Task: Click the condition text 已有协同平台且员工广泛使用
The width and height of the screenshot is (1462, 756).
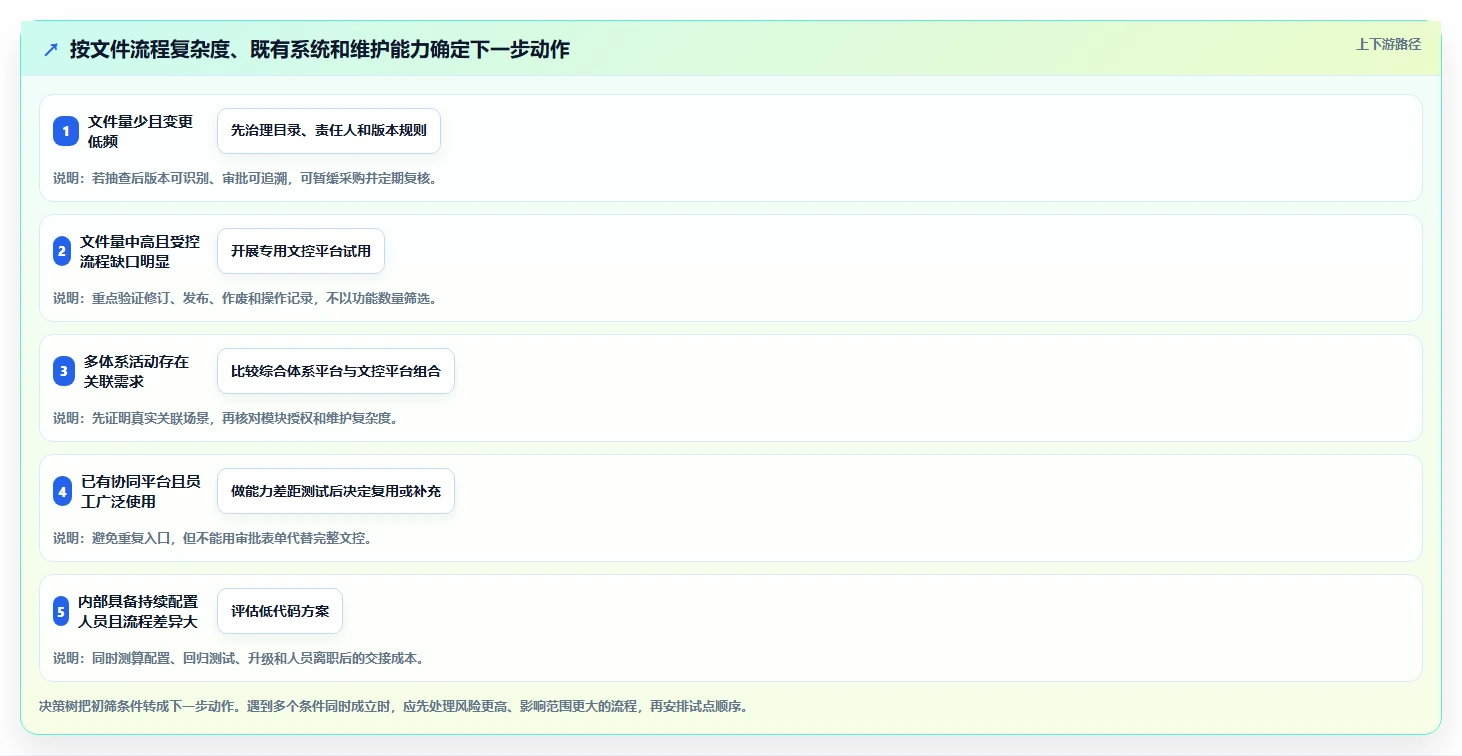Action: pyautogui.click(x=141, y=491)
